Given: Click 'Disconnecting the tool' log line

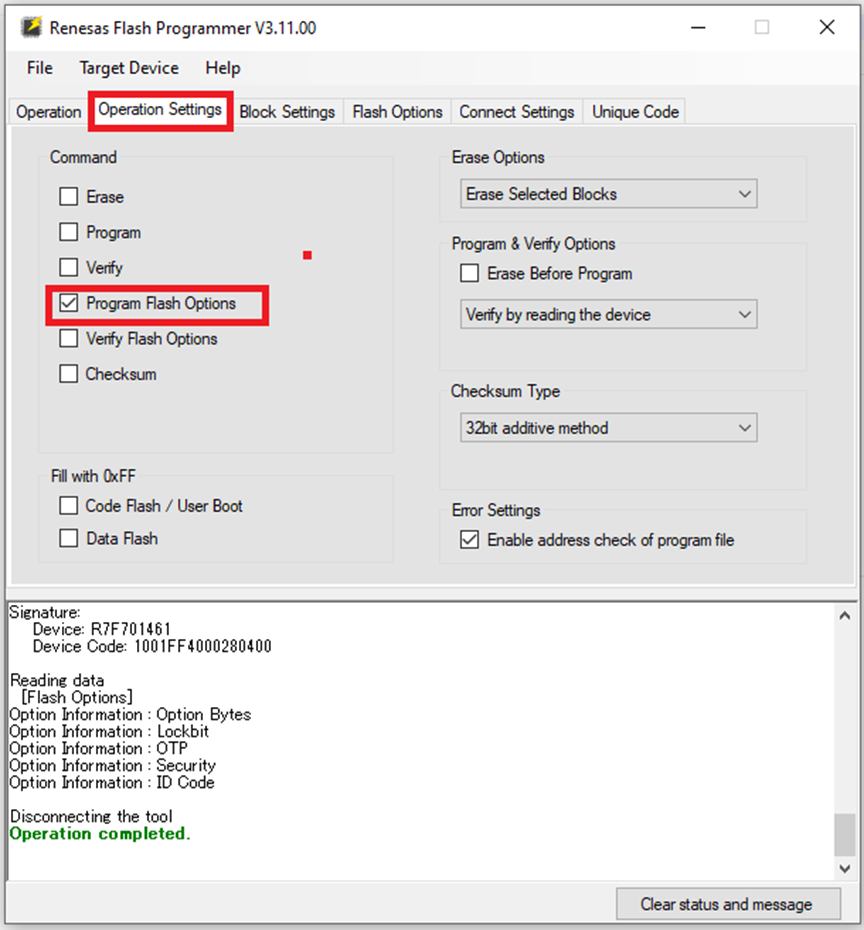Looking at the screenshot, I should 91,817.
